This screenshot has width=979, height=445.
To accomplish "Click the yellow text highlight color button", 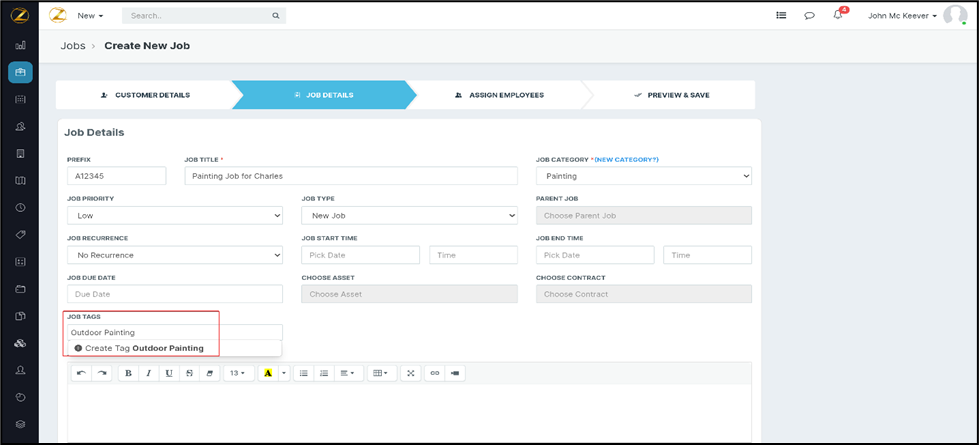I will 267,373.
